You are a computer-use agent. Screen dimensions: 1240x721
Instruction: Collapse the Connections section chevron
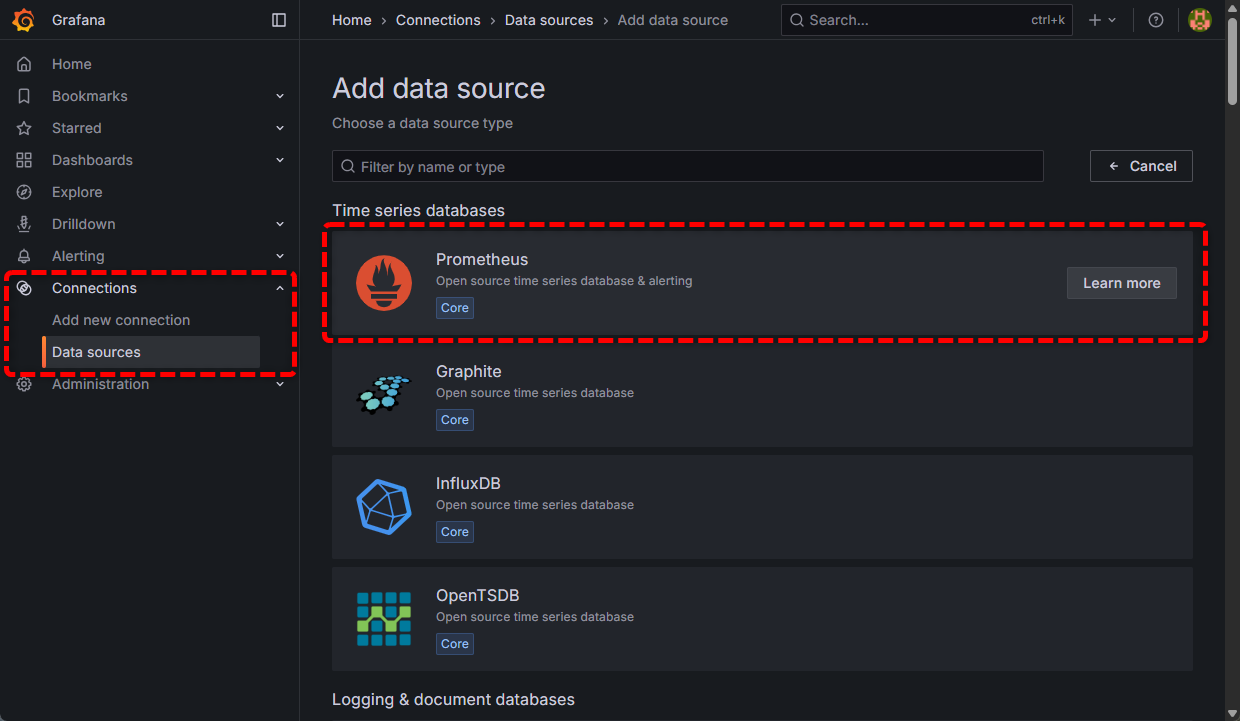click(280, 288)
